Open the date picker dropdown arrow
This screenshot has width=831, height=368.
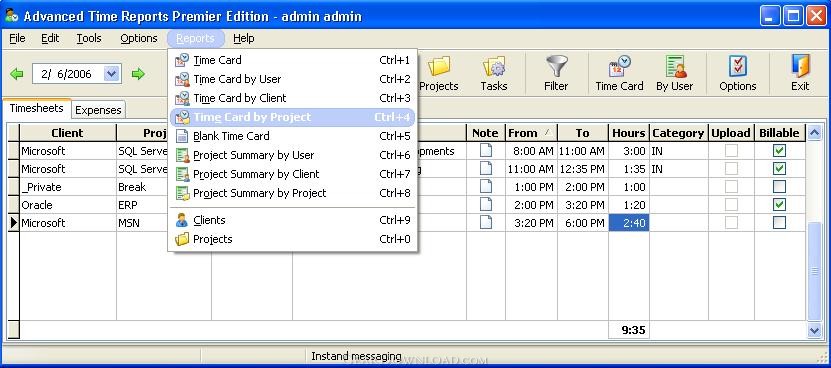111,74
